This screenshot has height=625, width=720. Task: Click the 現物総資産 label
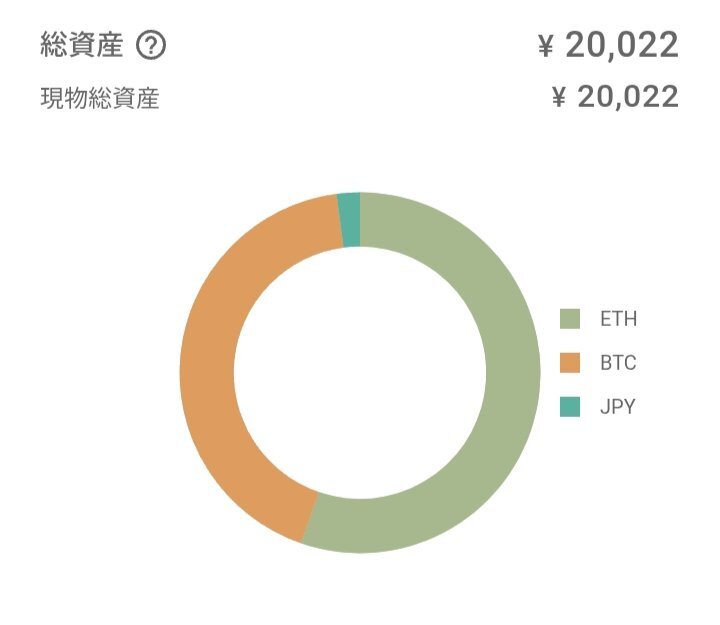[x=99, y=98]
